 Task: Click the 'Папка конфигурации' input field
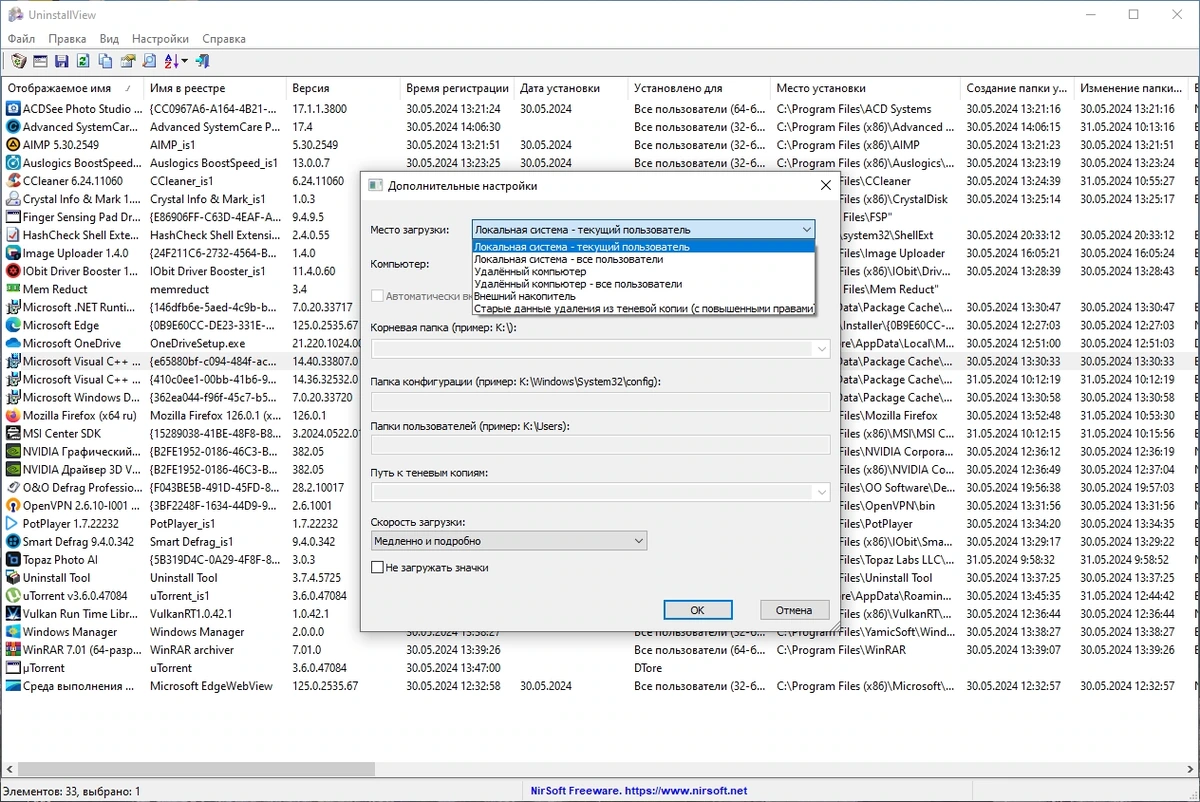600,401
